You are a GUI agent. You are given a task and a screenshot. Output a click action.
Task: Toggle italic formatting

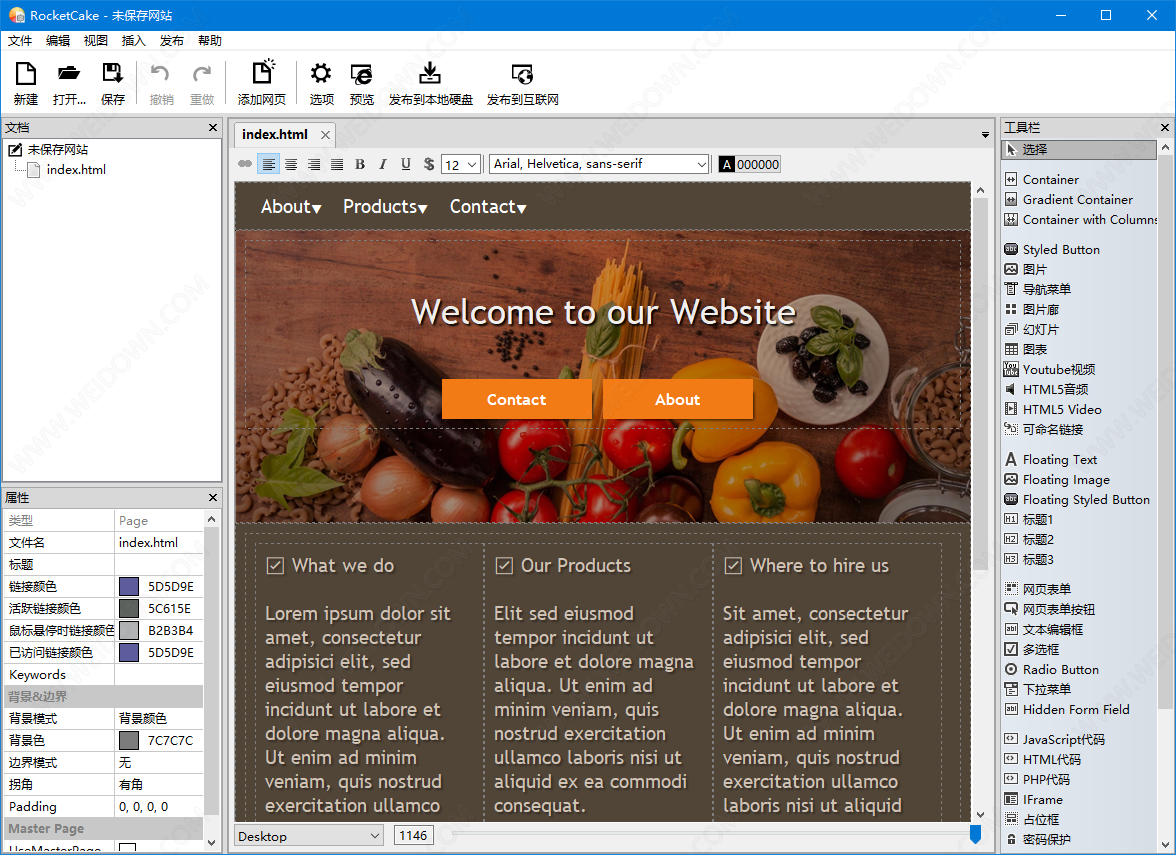point(382,164)
